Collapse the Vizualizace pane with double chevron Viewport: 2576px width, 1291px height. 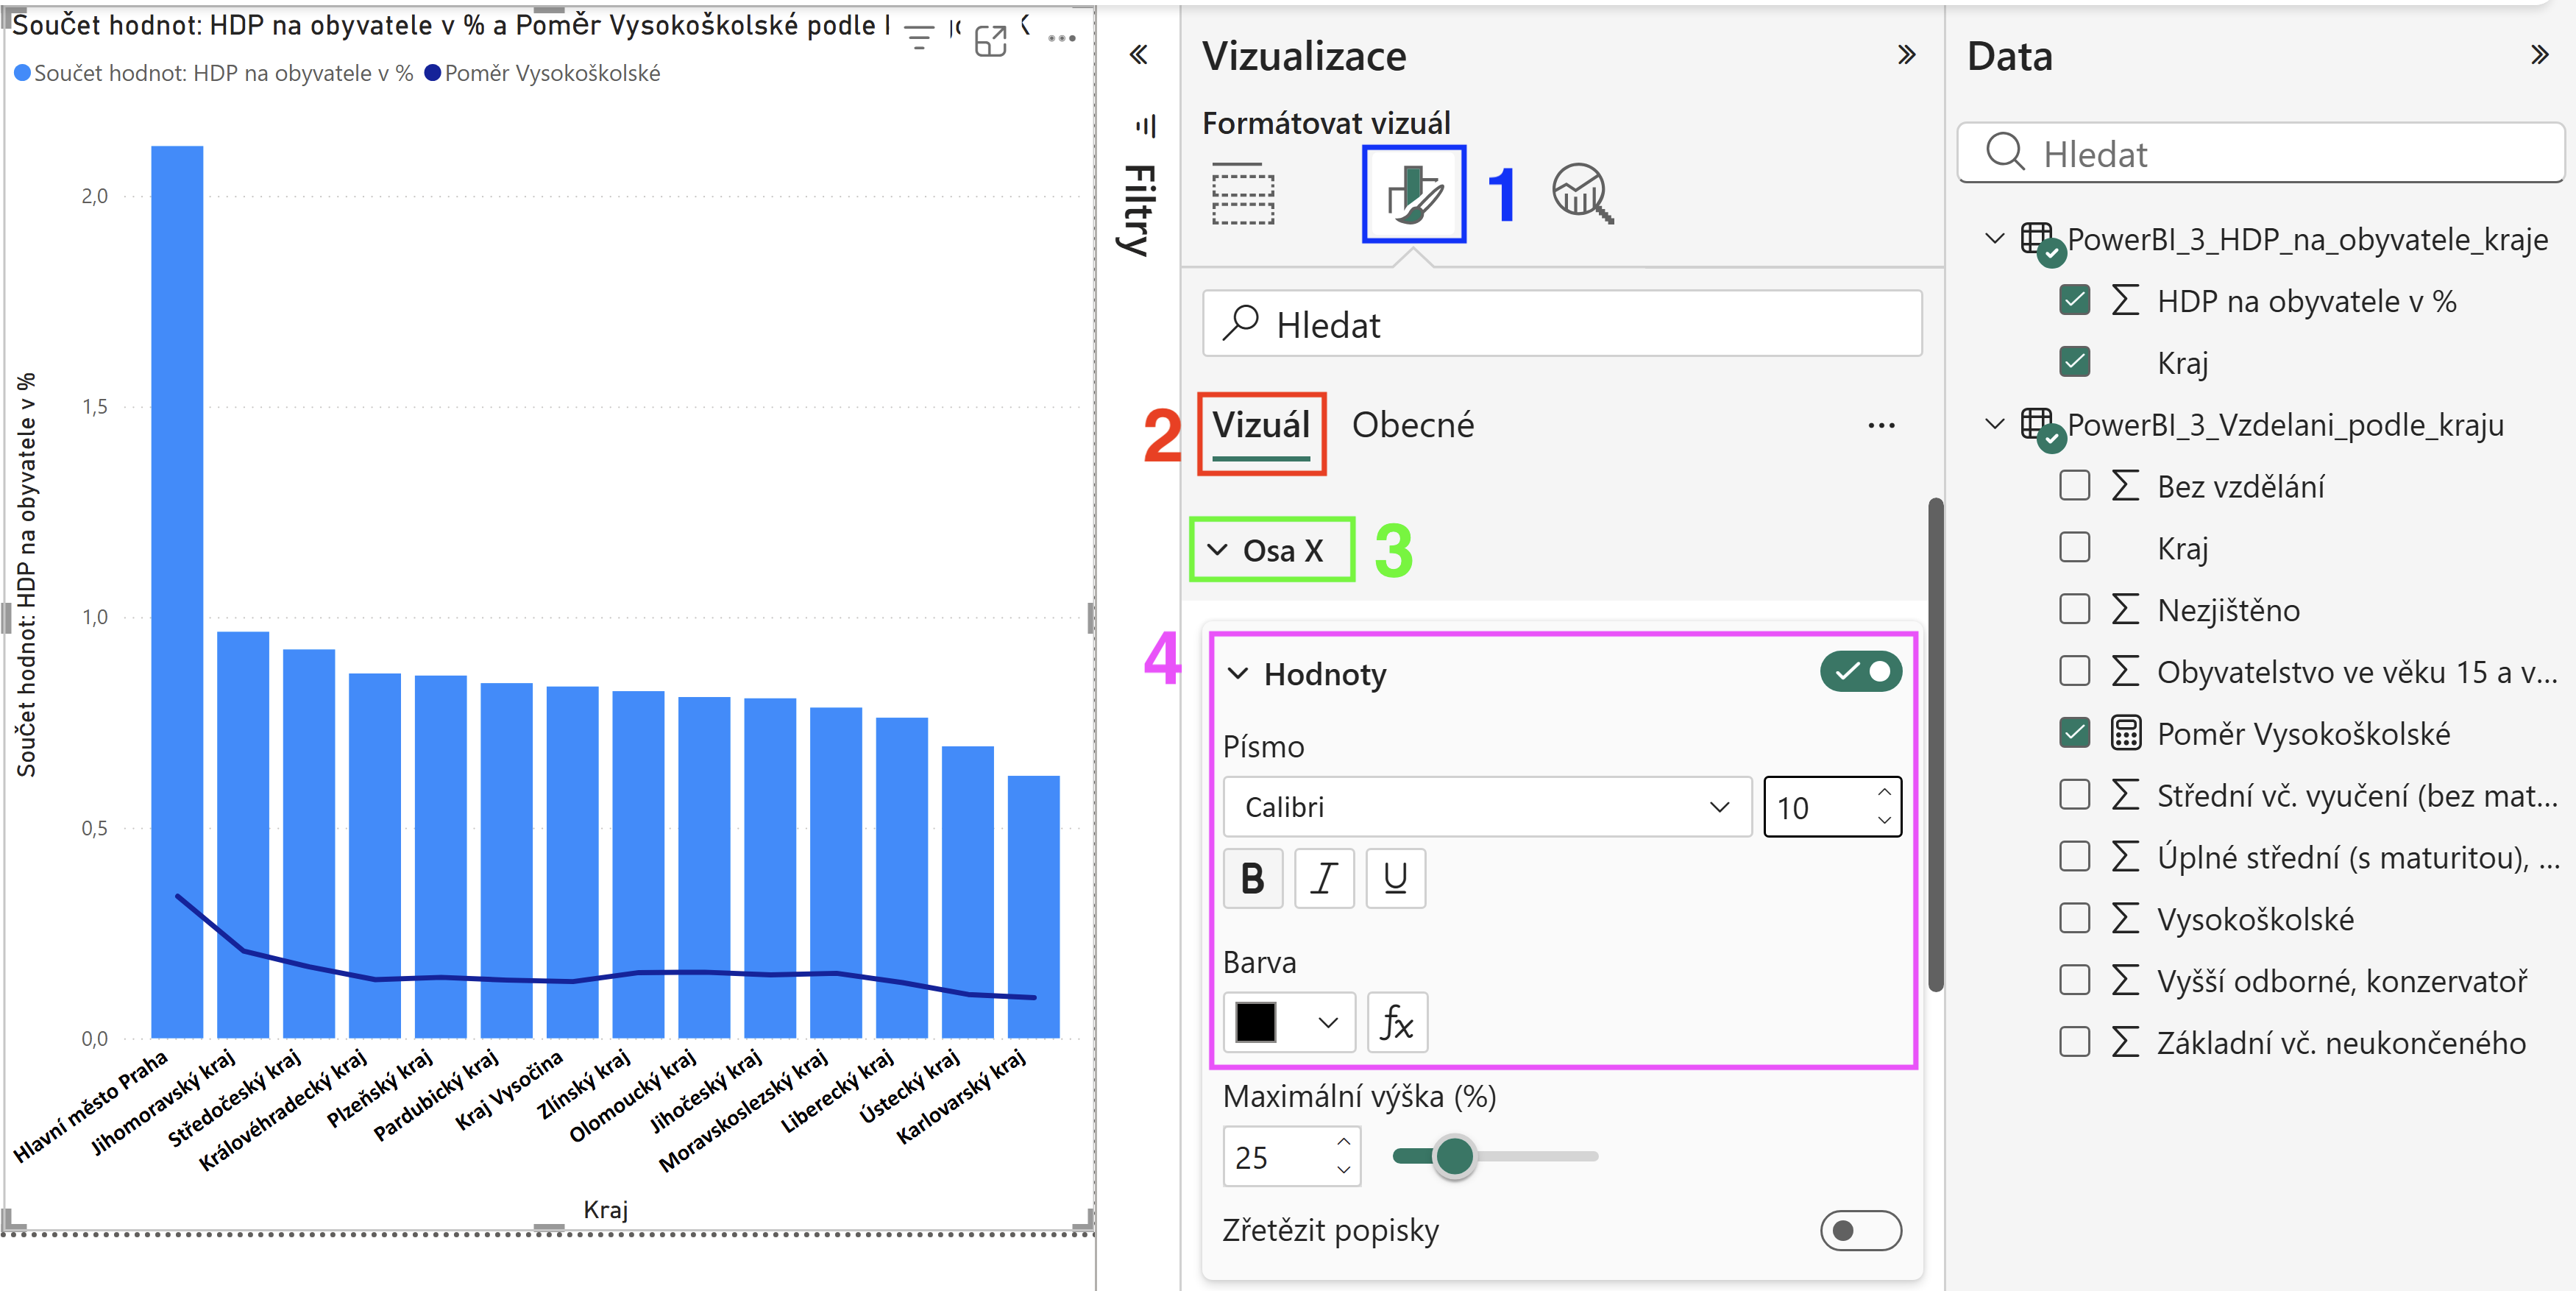pyautogui.click(x=1906, y=55)
